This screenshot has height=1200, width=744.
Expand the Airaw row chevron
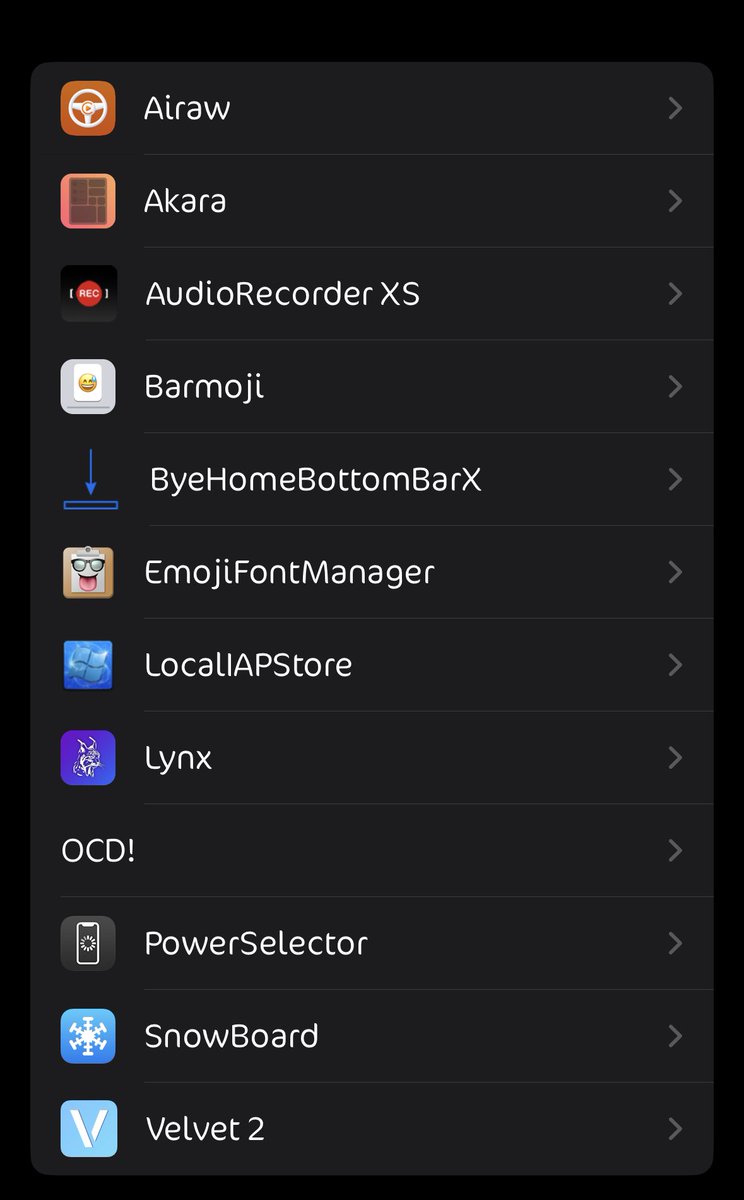click(x=676, y=108)
